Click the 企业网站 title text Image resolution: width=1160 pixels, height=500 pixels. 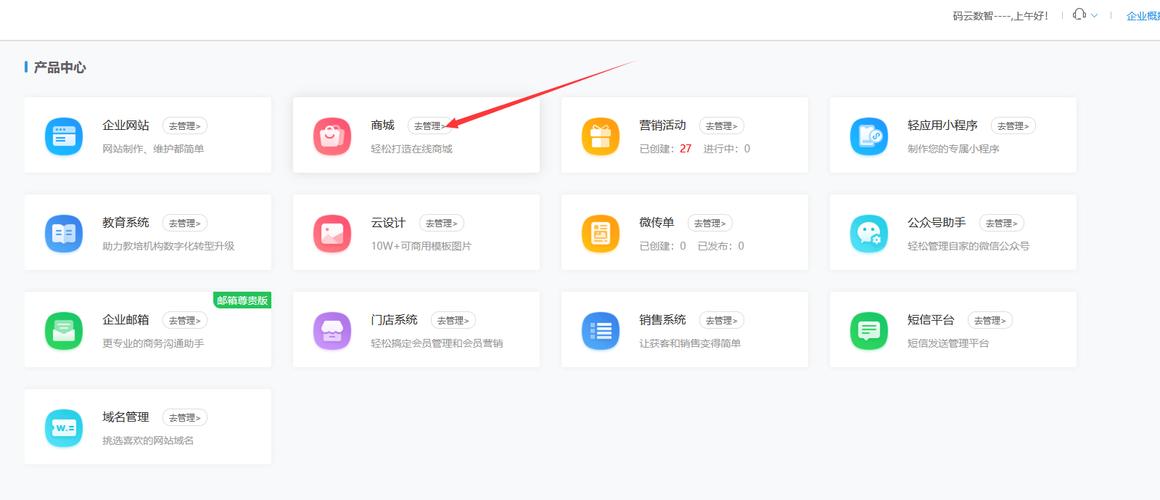pos(126,126)
